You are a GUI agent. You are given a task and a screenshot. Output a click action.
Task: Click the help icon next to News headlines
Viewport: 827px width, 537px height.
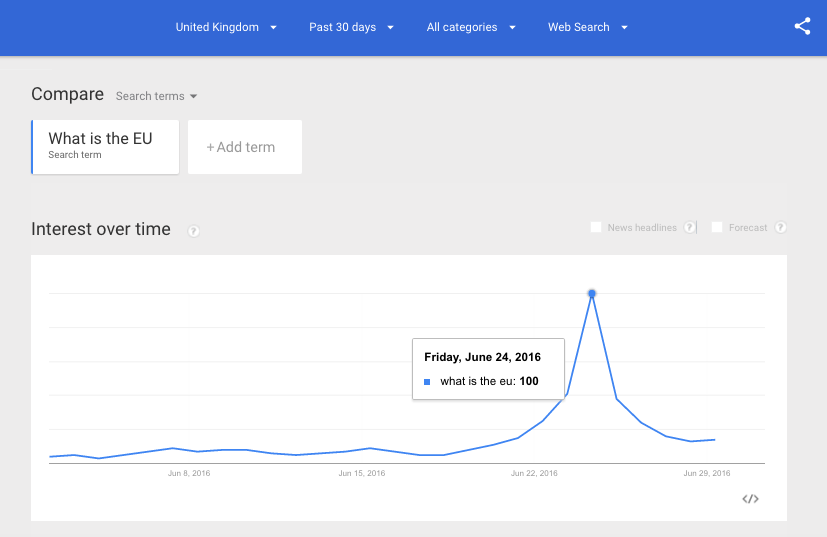[690, 228]
